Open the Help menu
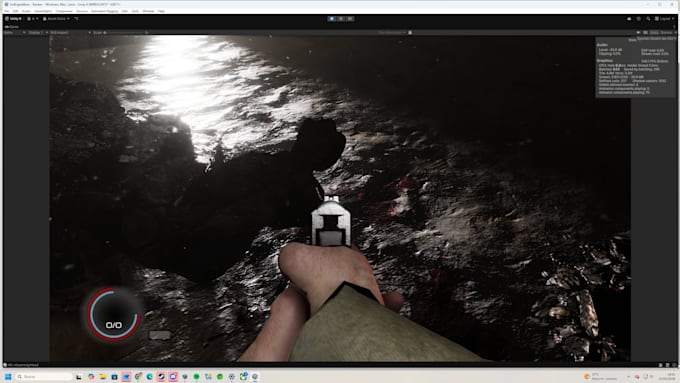The image size is (680, 383). pyautogui.click(x=161, y=11)
